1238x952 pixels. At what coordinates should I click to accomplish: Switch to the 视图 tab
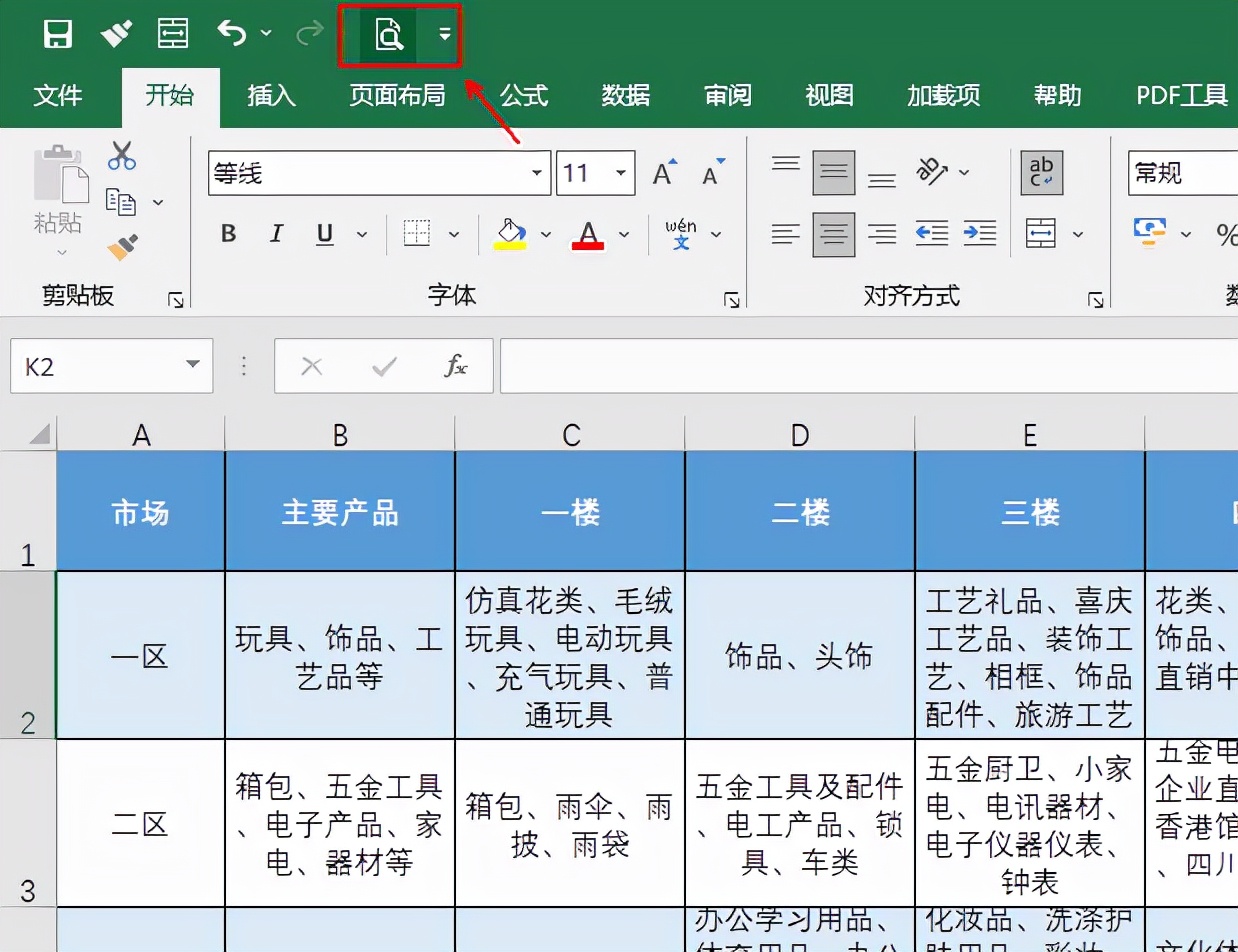(829, 96)
